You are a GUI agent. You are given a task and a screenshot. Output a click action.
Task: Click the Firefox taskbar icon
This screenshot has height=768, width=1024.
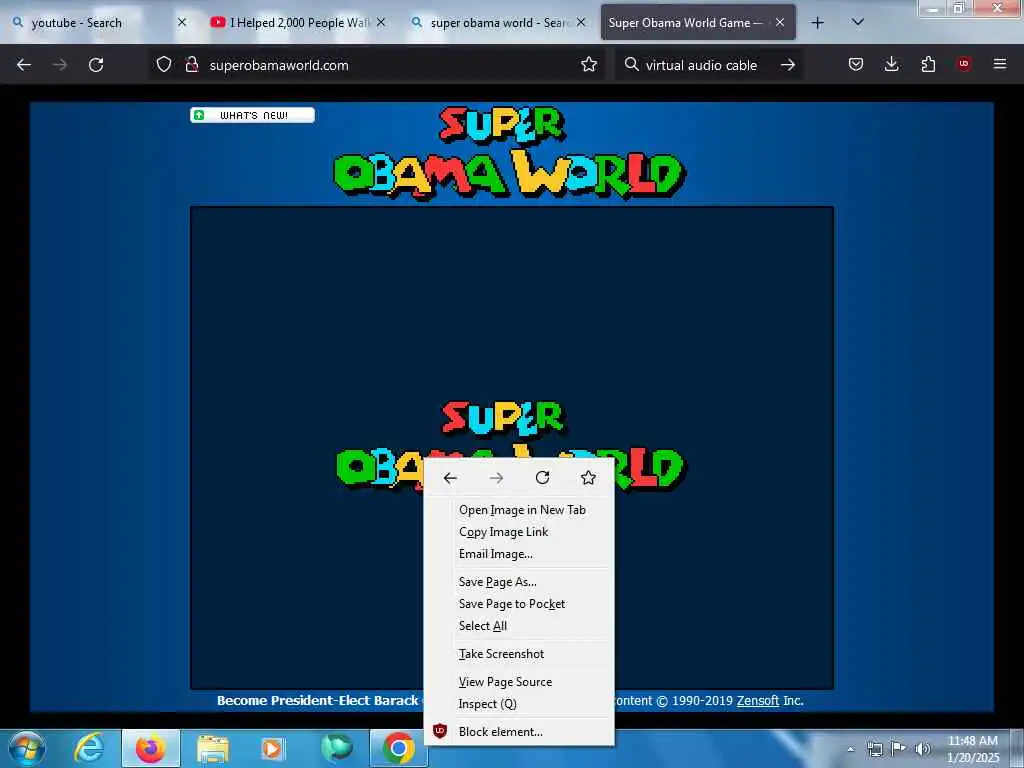(x=151, y=748)
